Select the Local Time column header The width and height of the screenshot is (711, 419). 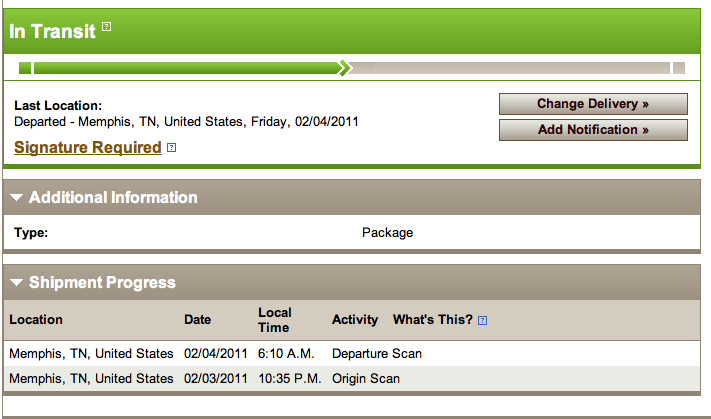point(275,320)
